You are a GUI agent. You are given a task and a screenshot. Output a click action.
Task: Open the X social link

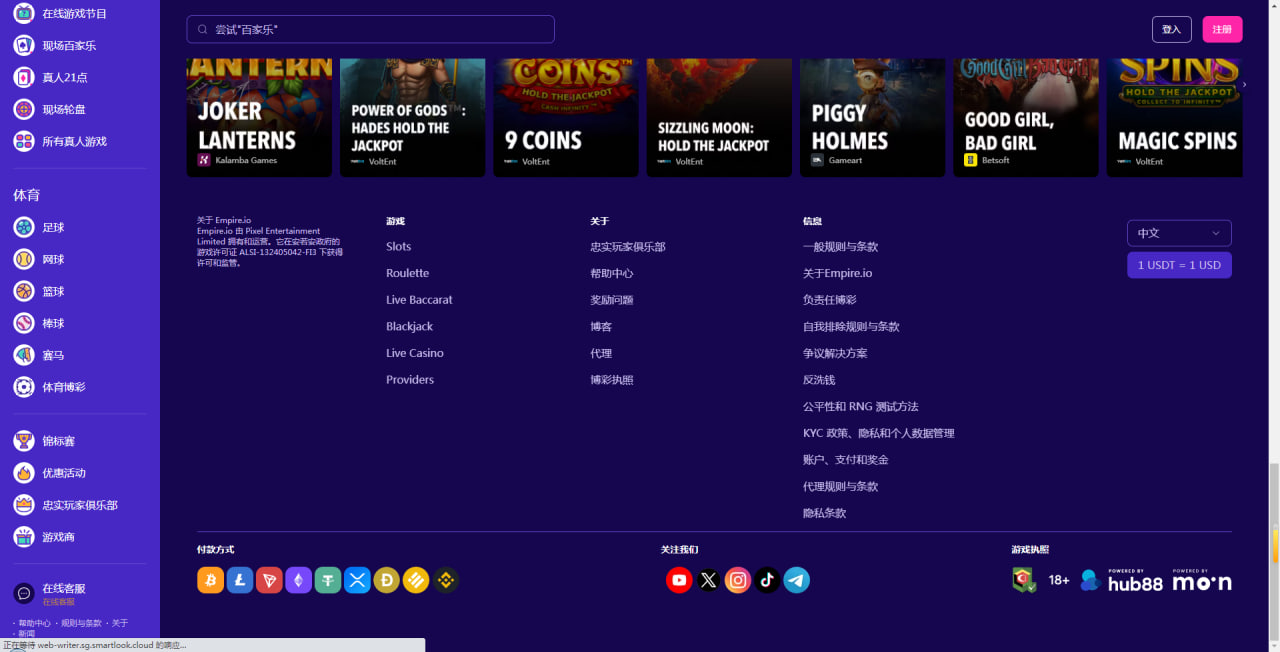(x=709, y=580)
